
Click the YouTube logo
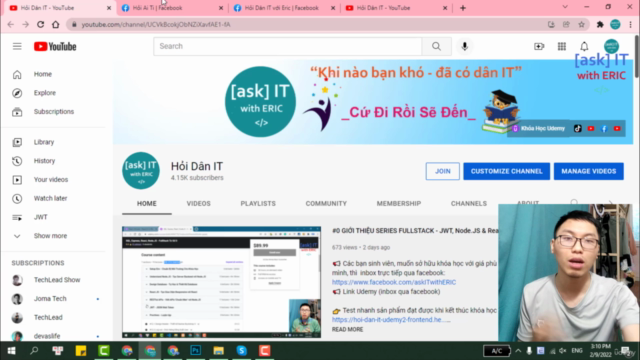tap(55, 47)
